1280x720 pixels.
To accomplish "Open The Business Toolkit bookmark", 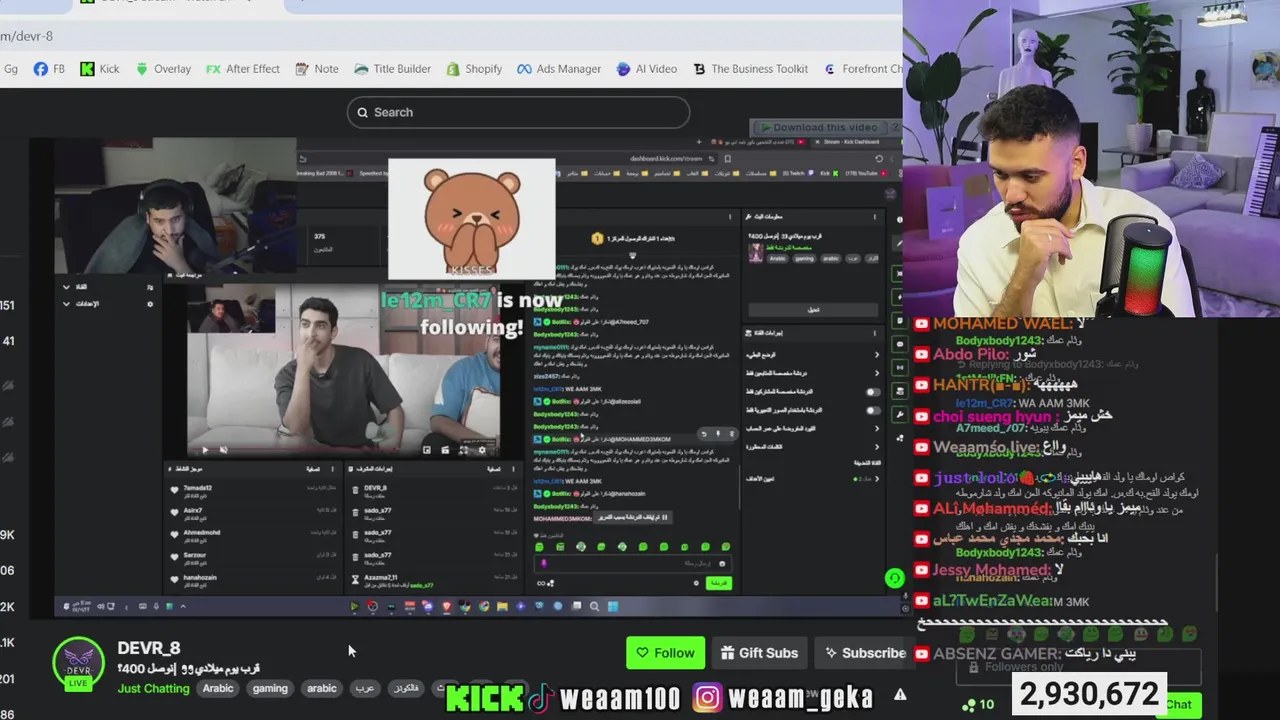I will pos(750,69).
